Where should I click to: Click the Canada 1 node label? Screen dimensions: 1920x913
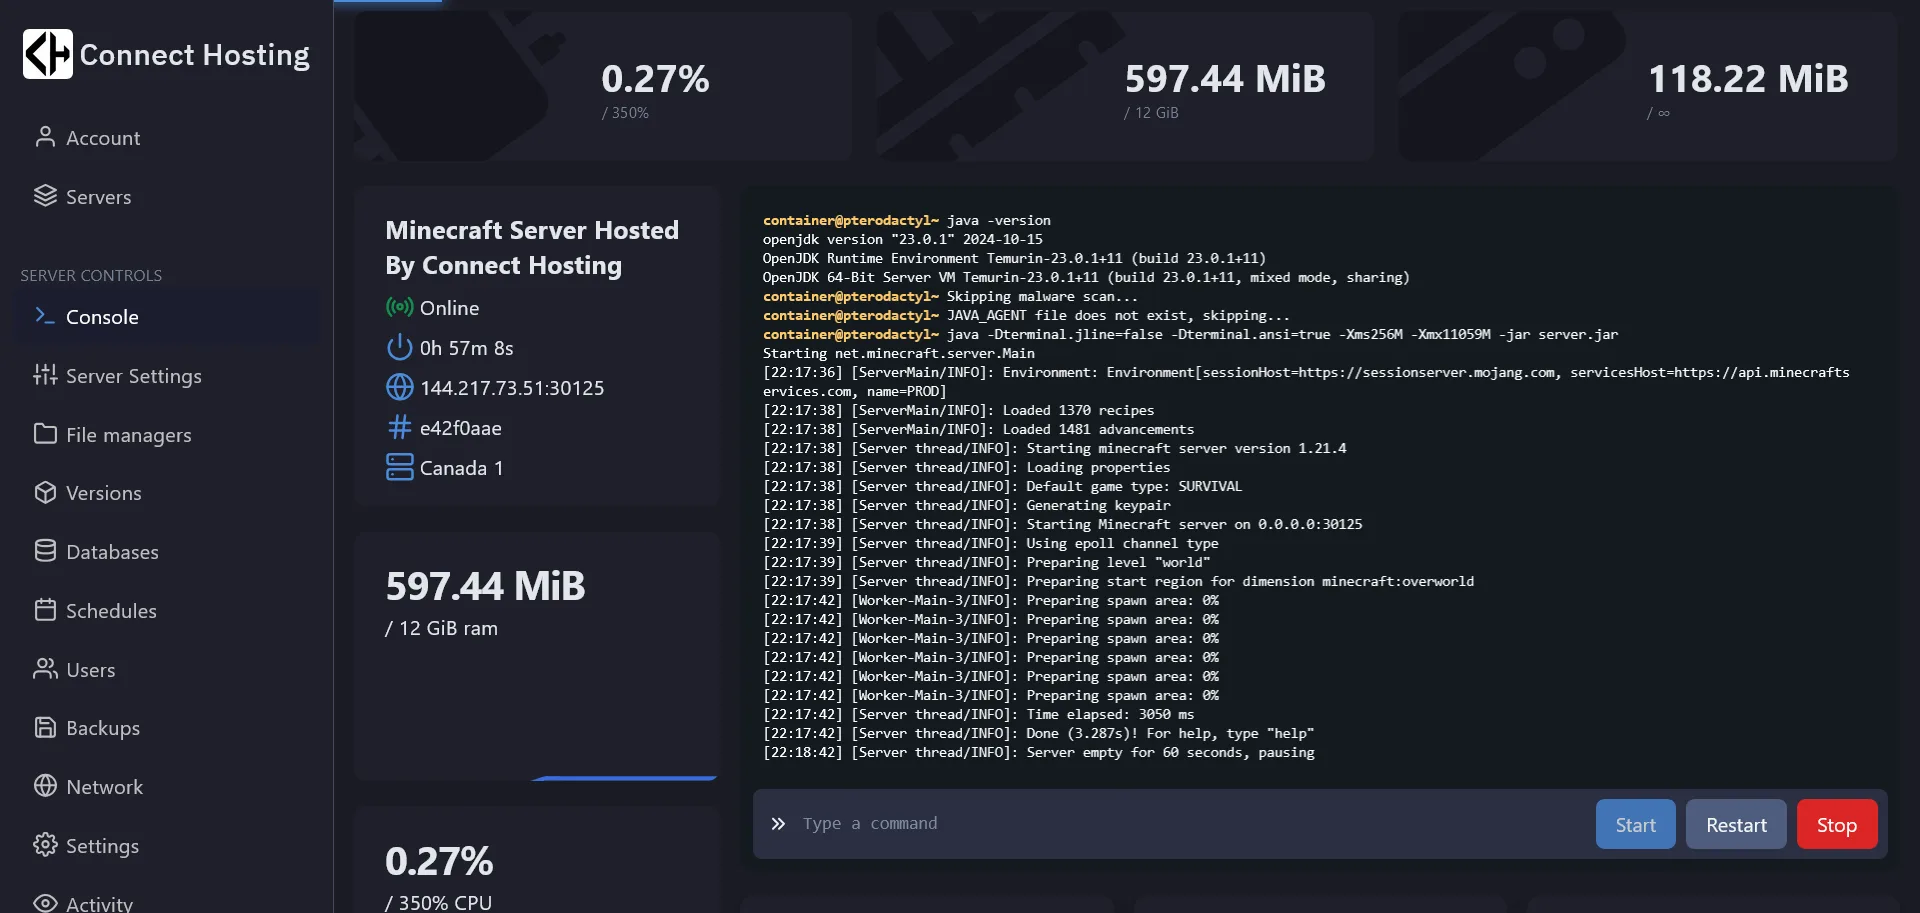(461, 467)
